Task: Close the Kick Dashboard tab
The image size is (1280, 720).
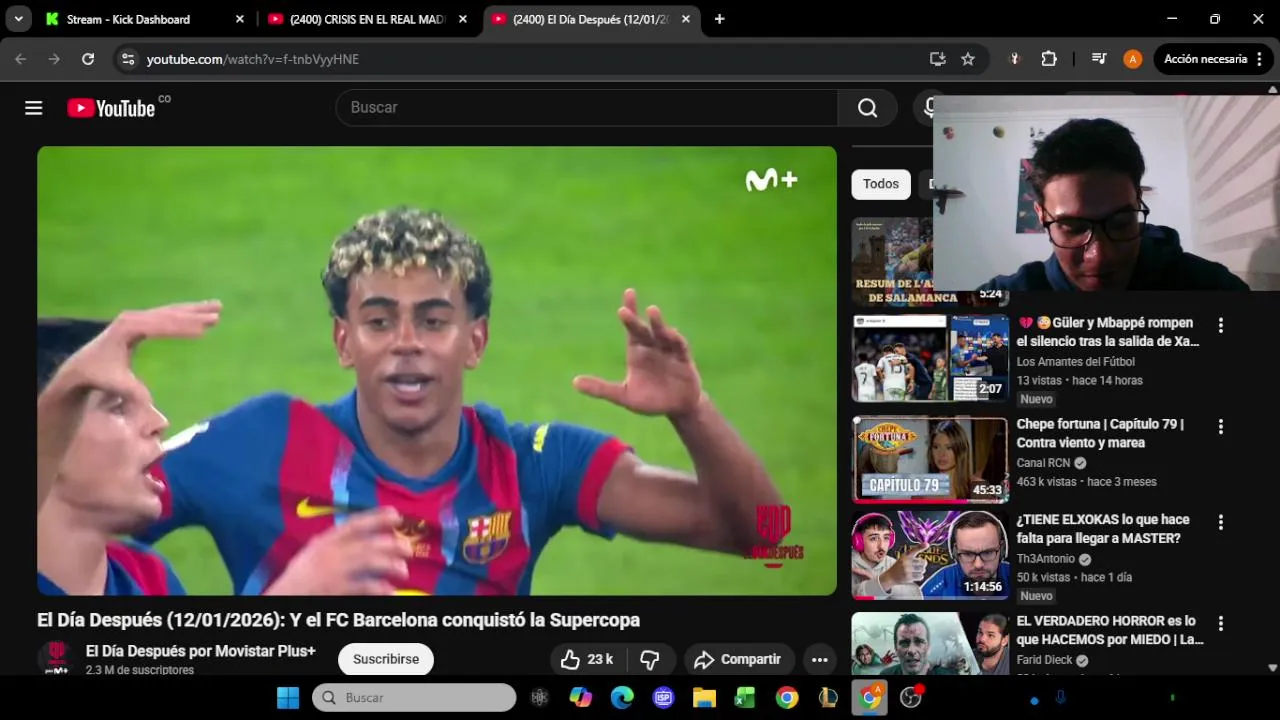Action: click(x=239, y=19)
